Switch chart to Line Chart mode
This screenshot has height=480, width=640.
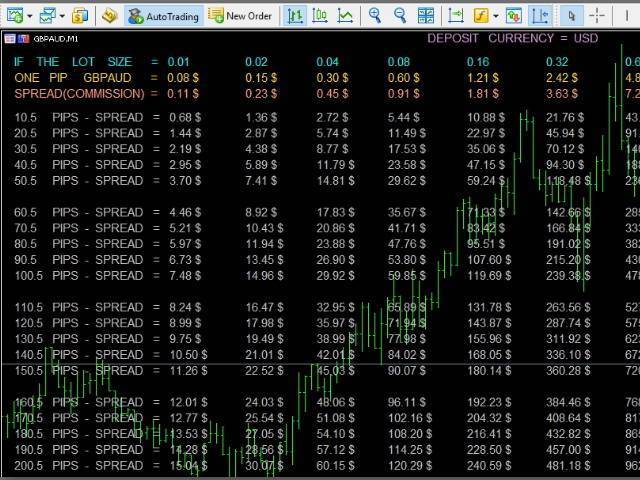pos(345,15)
